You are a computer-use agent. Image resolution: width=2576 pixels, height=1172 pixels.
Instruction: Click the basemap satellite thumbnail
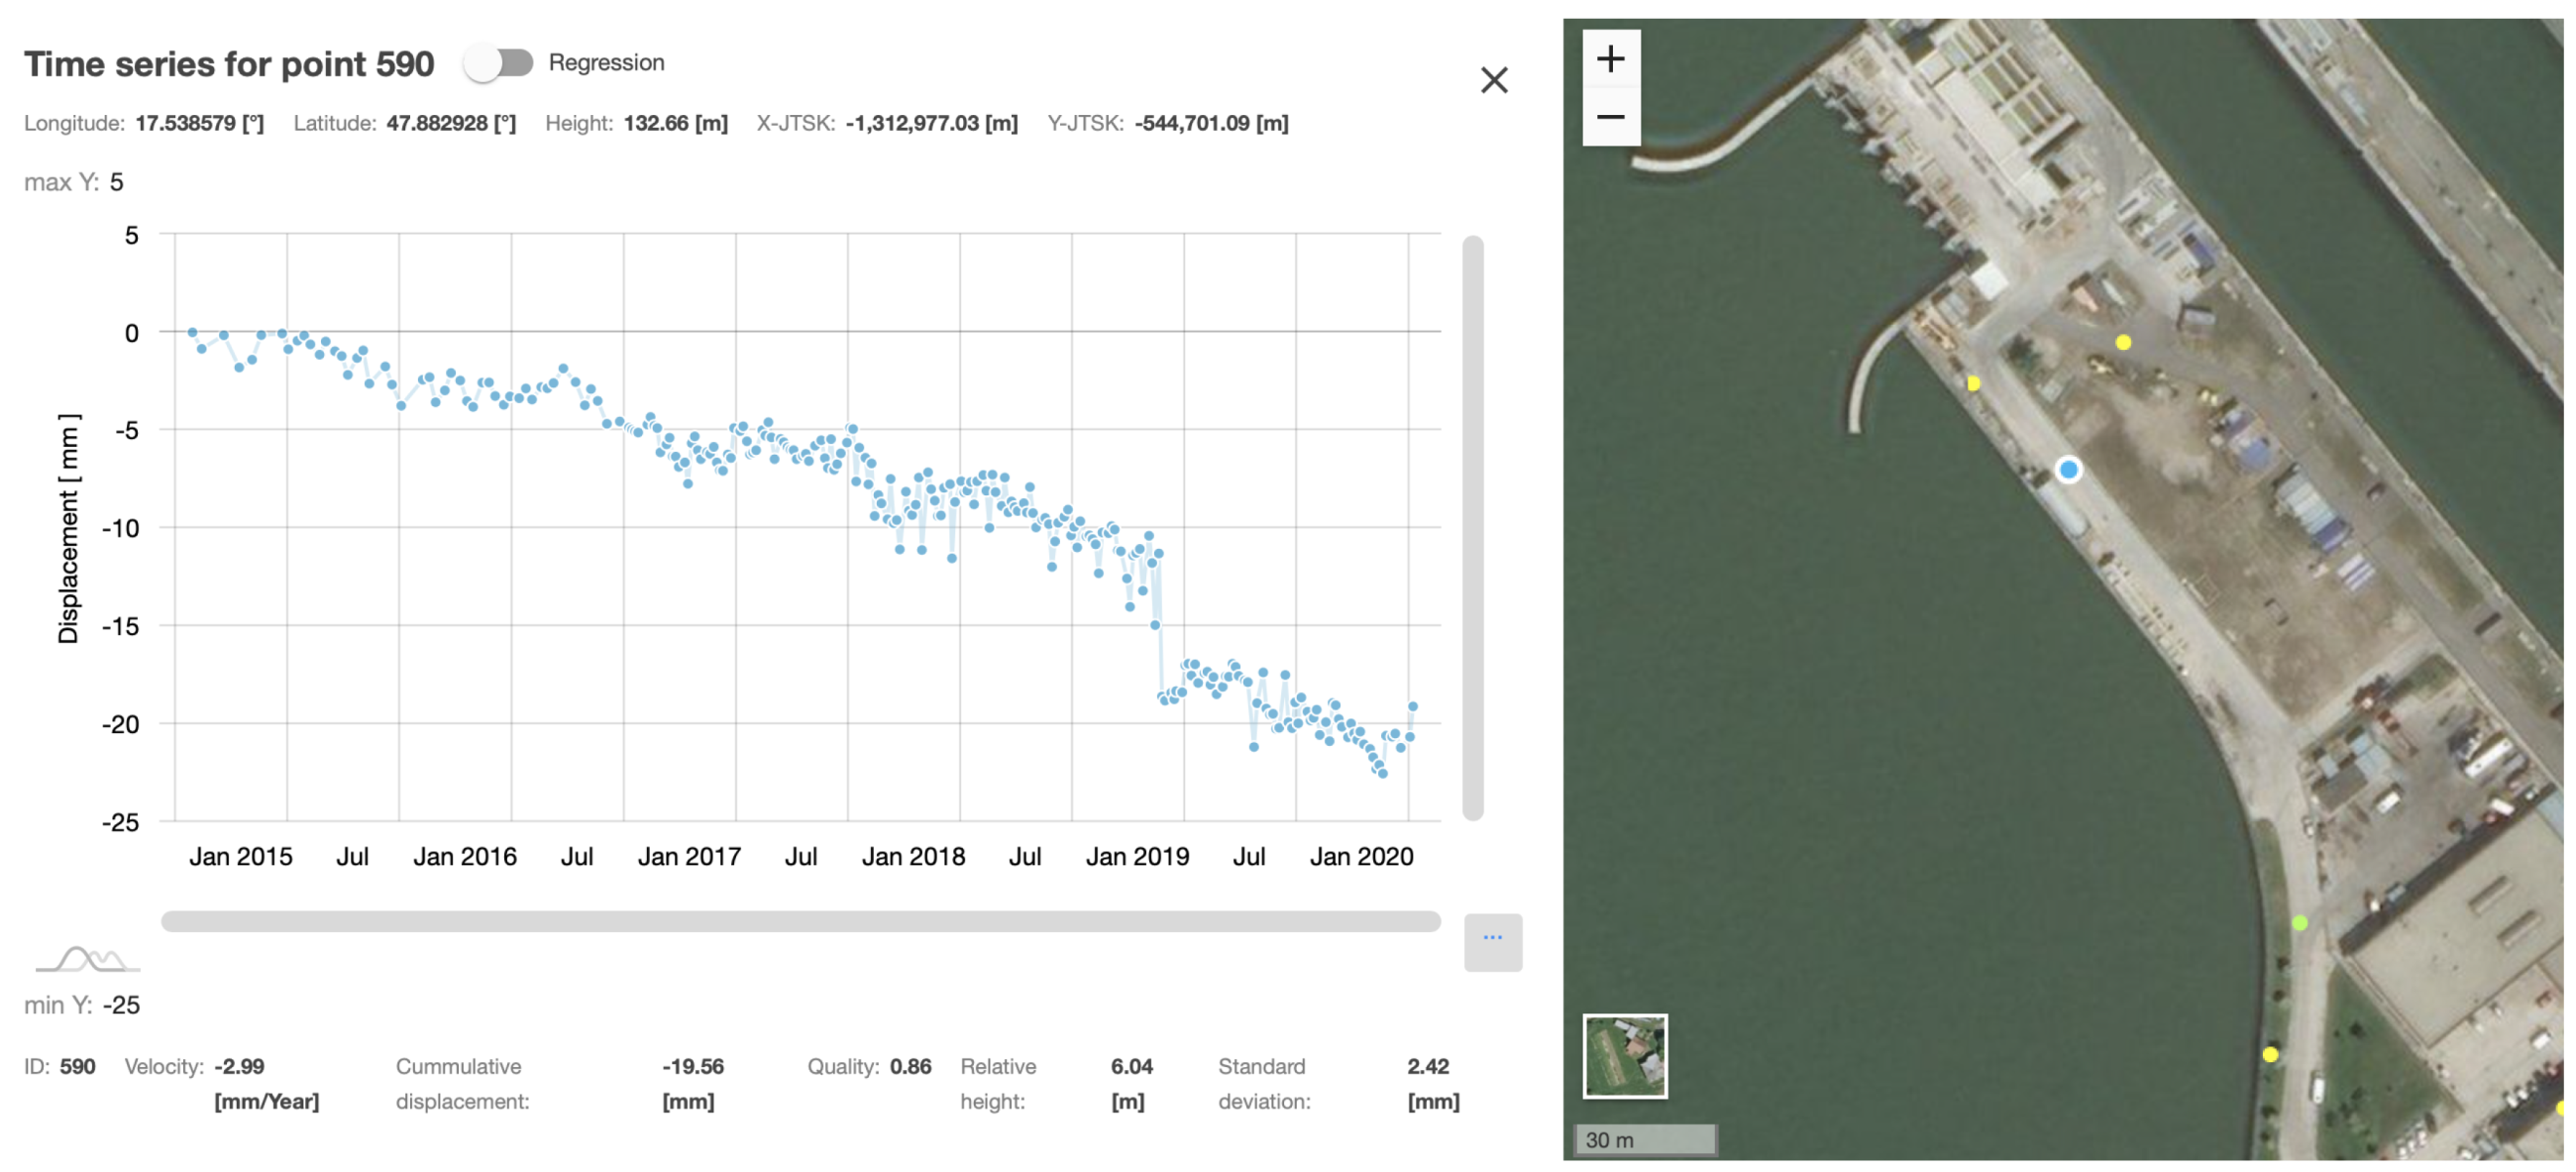[1624, 1056]
